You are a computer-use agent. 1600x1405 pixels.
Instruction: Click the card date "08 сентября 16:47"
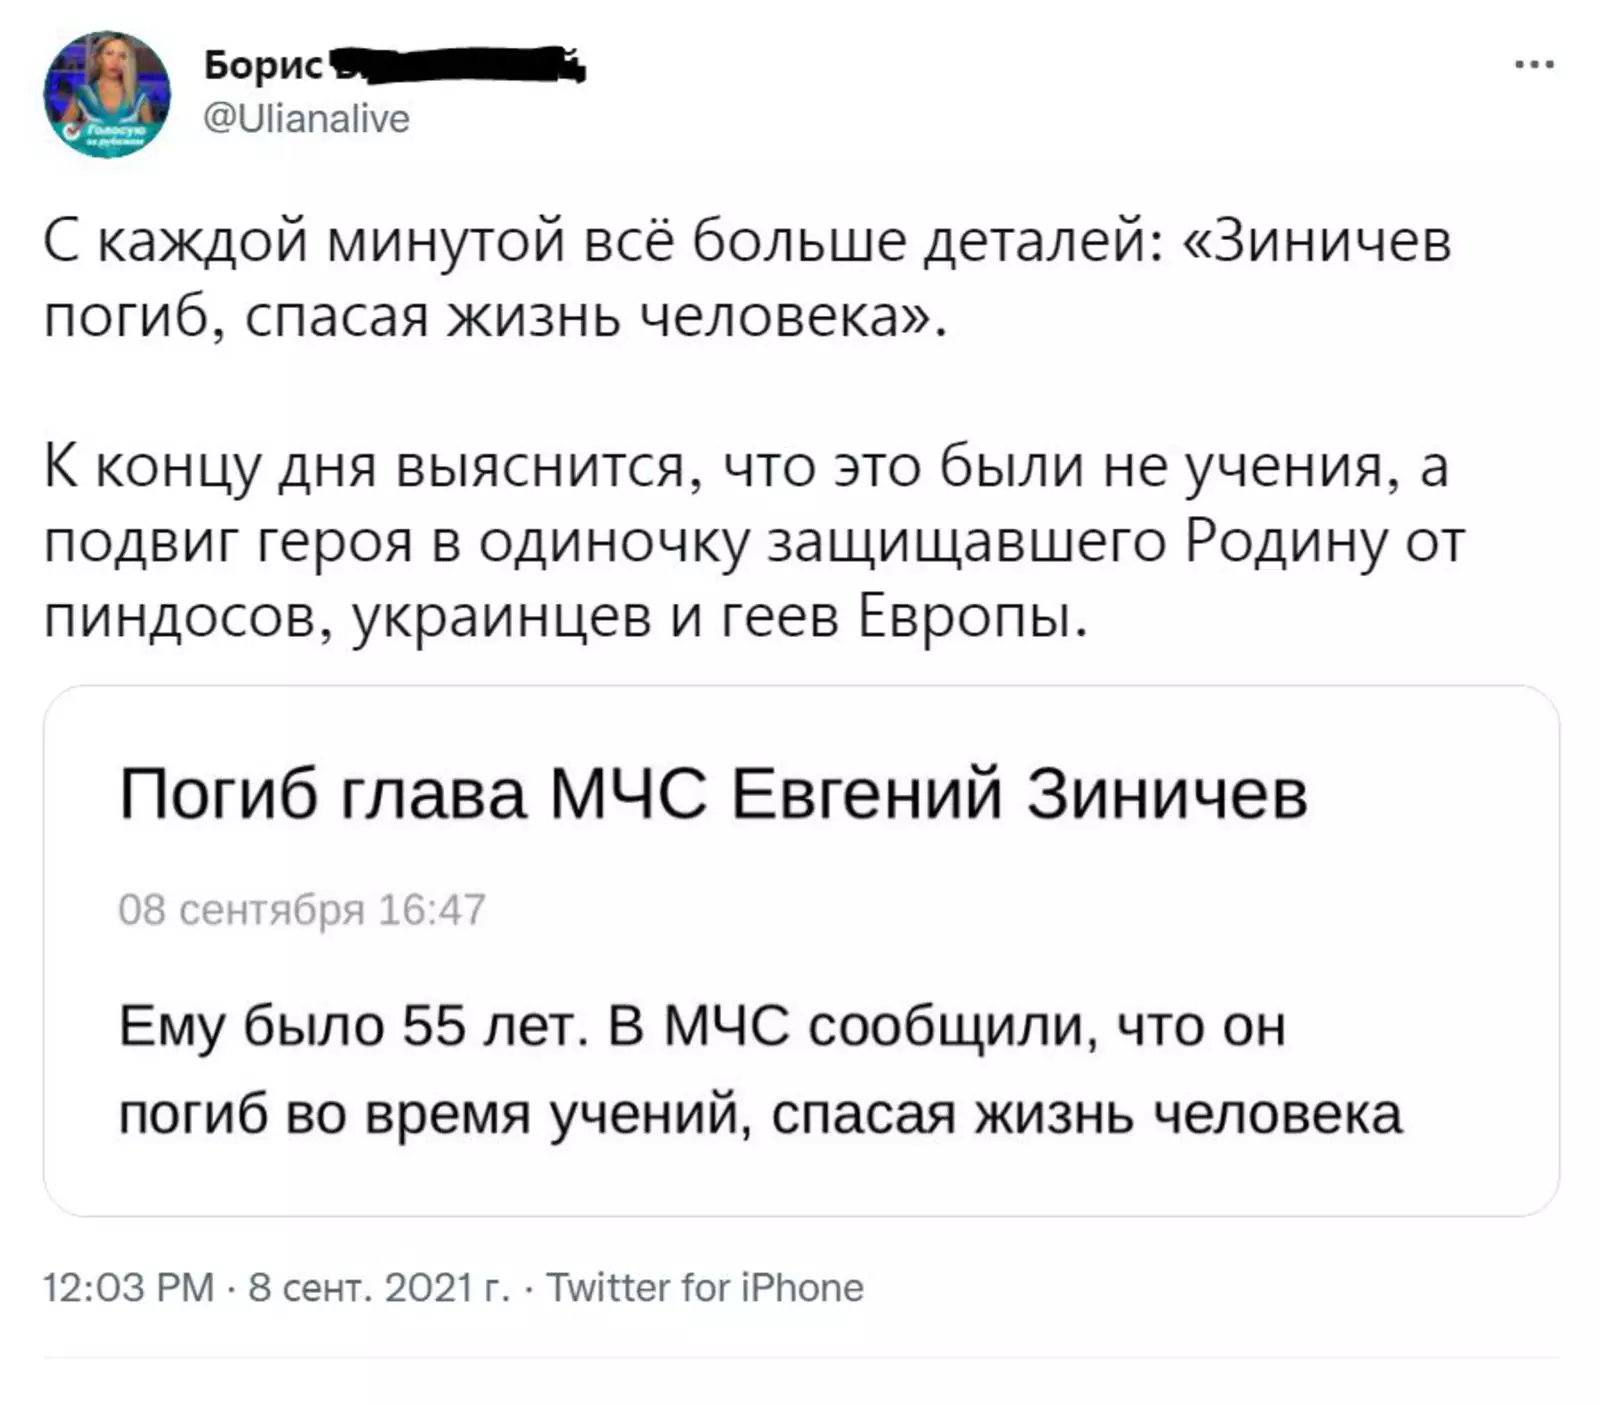301,910
